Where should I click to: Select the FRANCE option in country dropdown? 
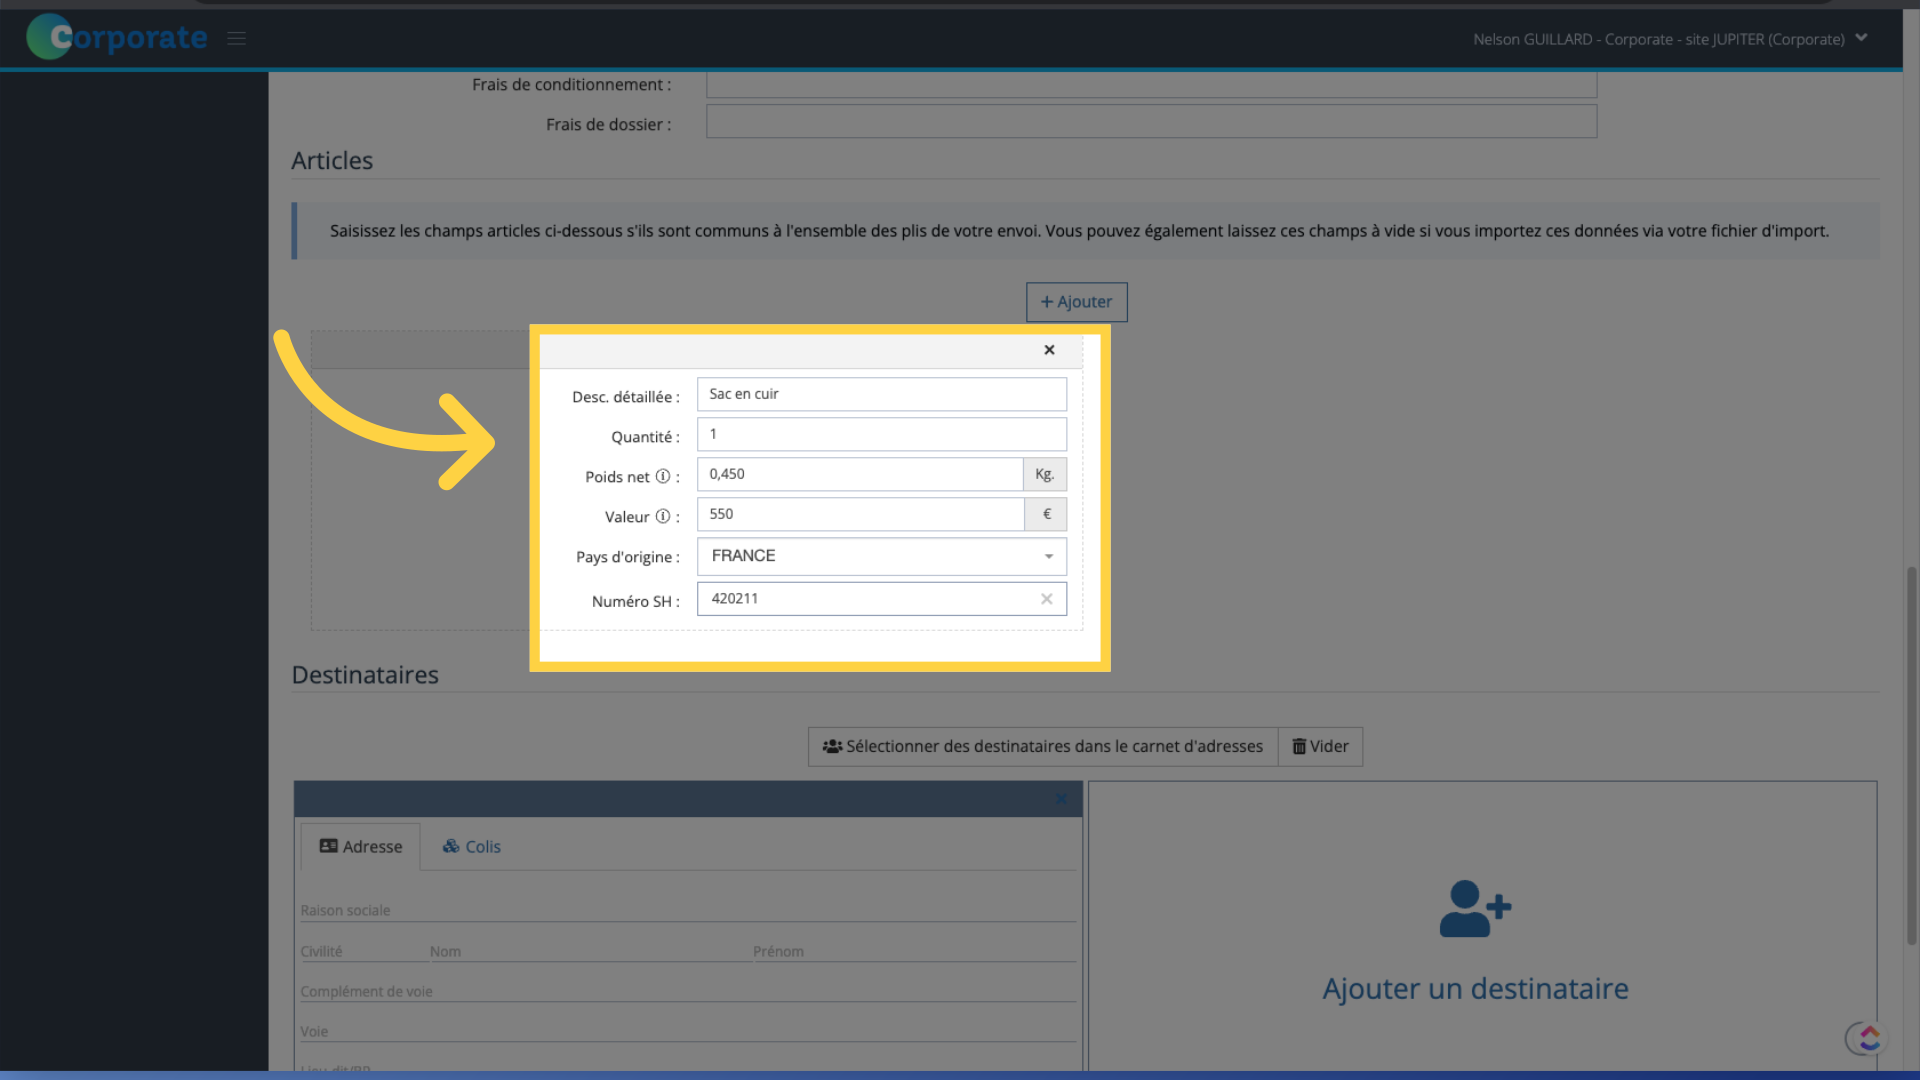coord(881,555)
